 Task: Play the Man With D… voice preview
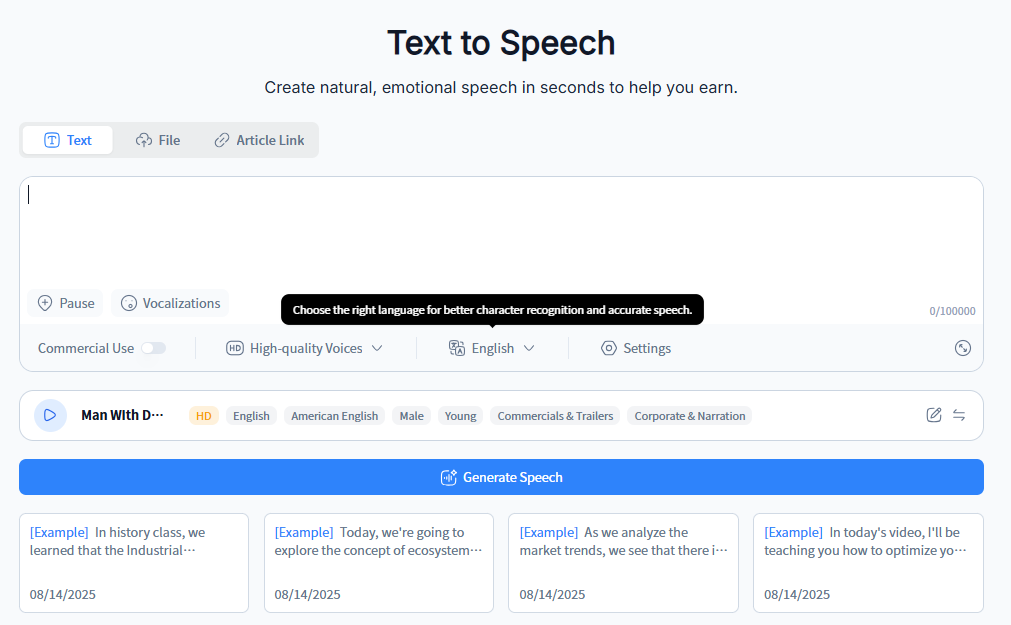click(x=50, y=415)
